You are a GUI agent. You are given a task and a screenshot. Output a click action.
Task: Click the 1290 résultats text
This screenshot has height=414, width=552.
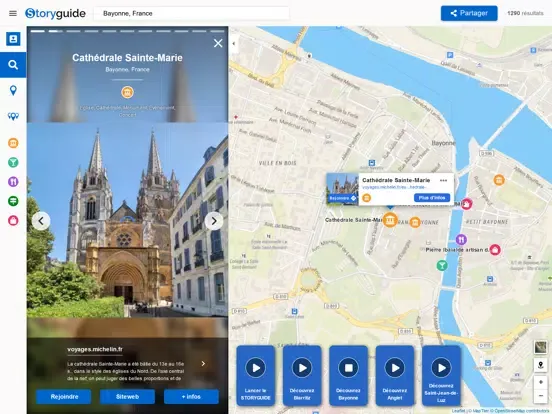[525, 13]
